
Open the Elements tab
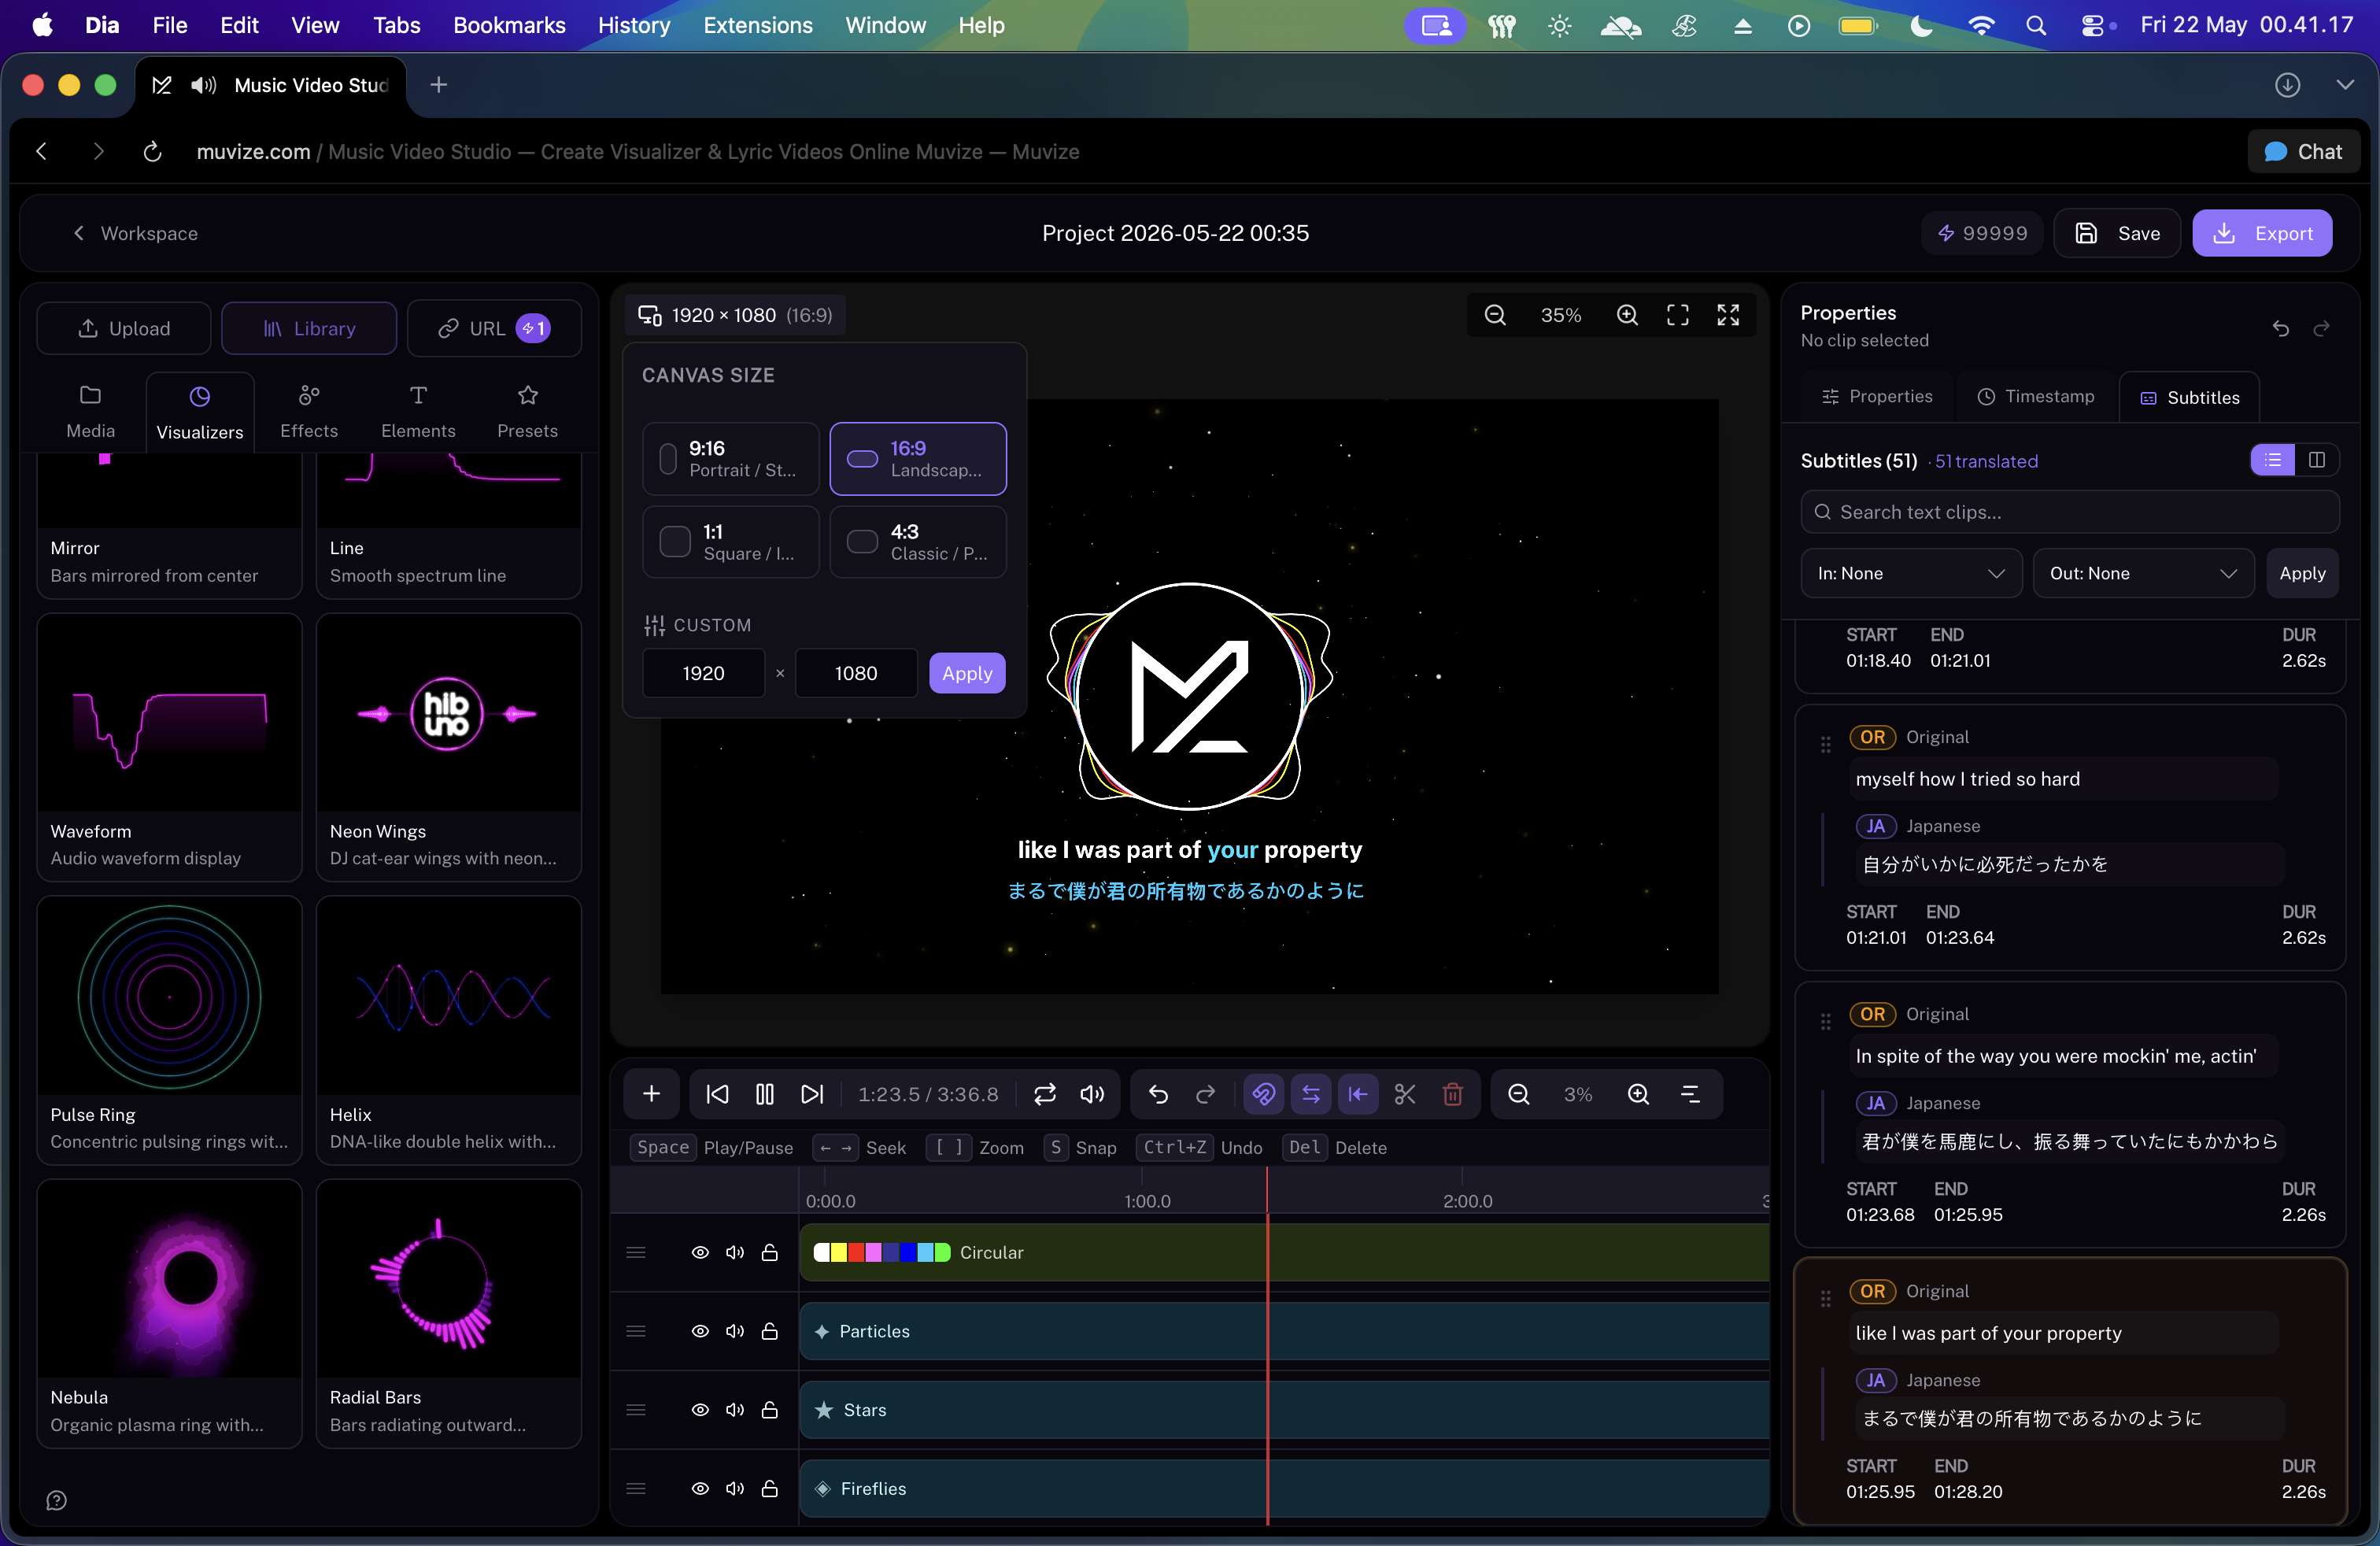[418, 411]
